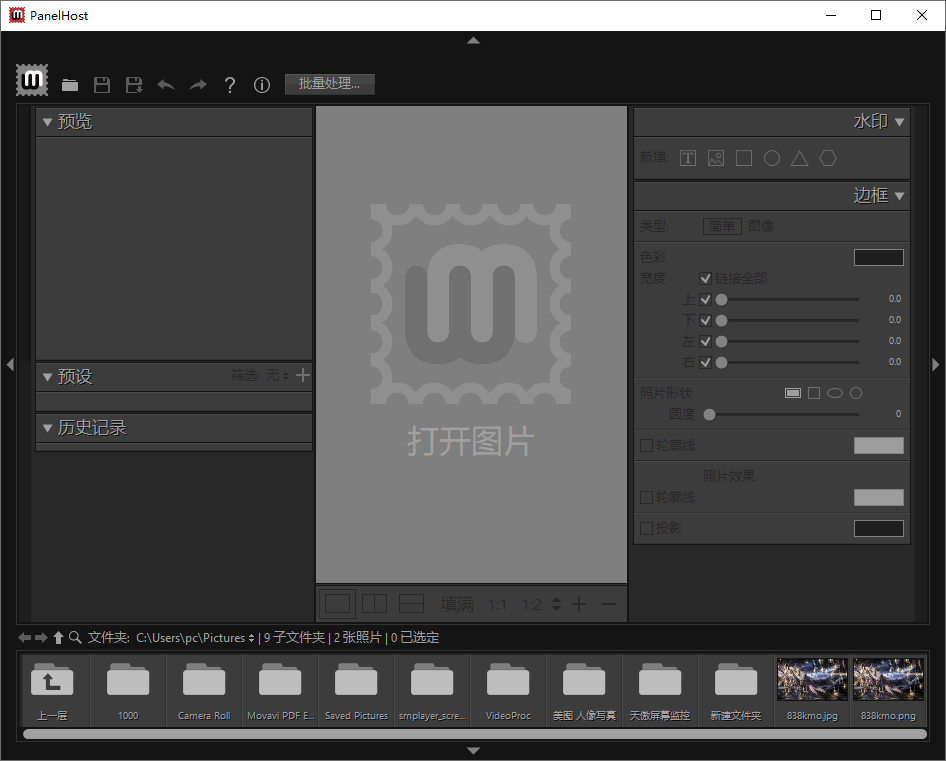This screenshot has height=761, width=946.
Task: Choose the circle photo shape
Action: tap(856, 393)
